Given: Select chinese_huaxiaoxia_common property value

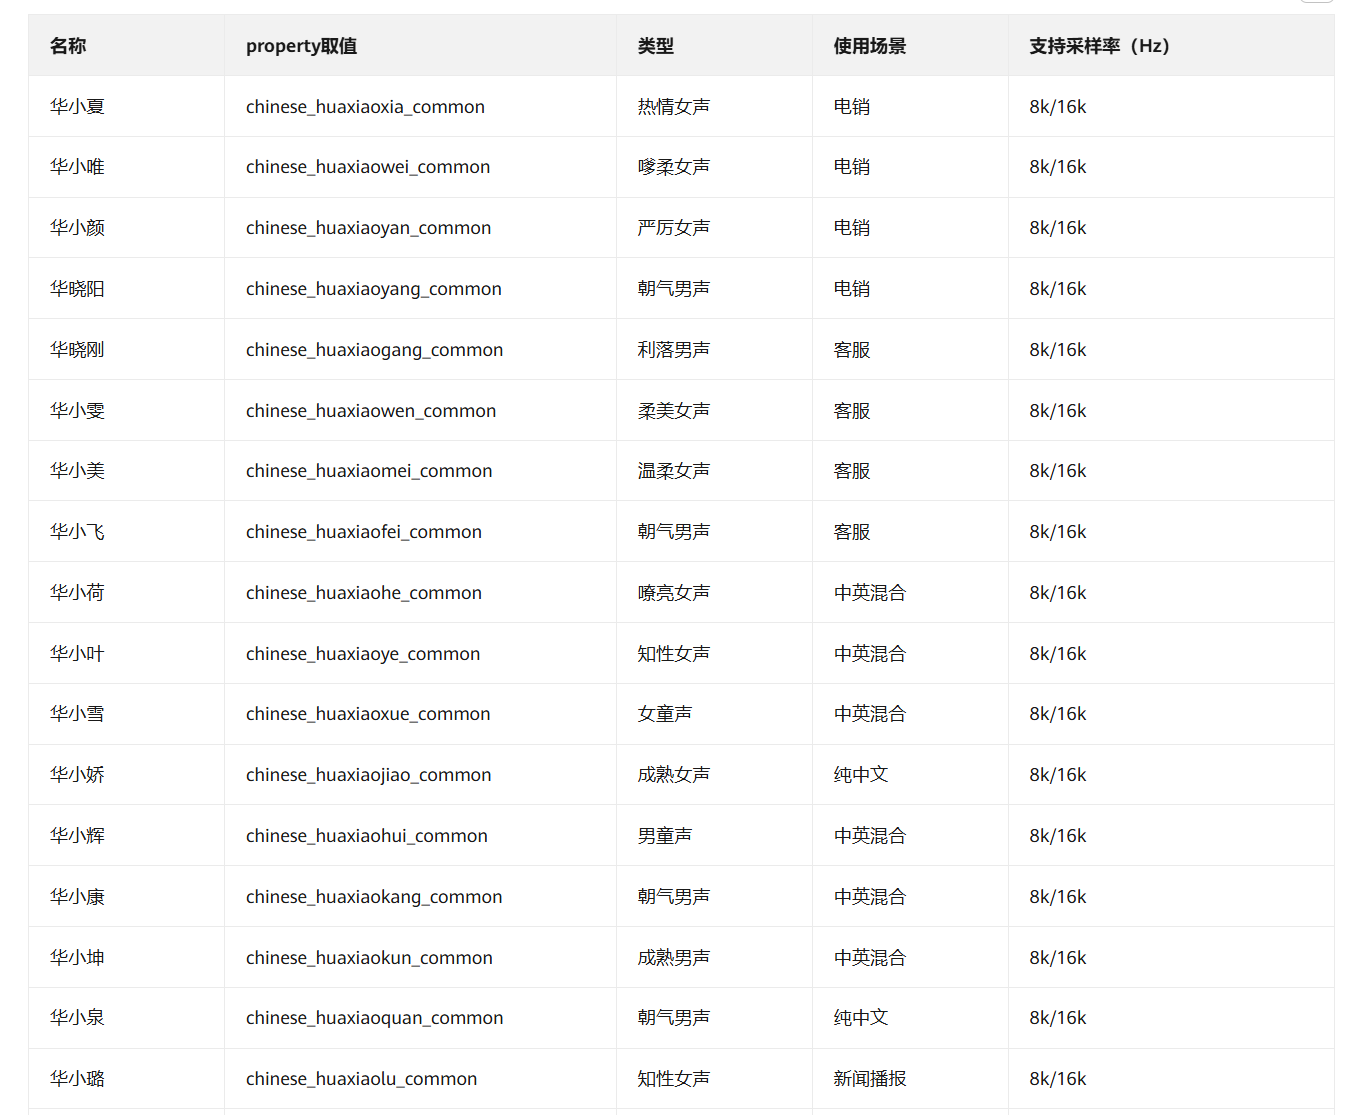Looking at the screenshot, I should 365,107.
